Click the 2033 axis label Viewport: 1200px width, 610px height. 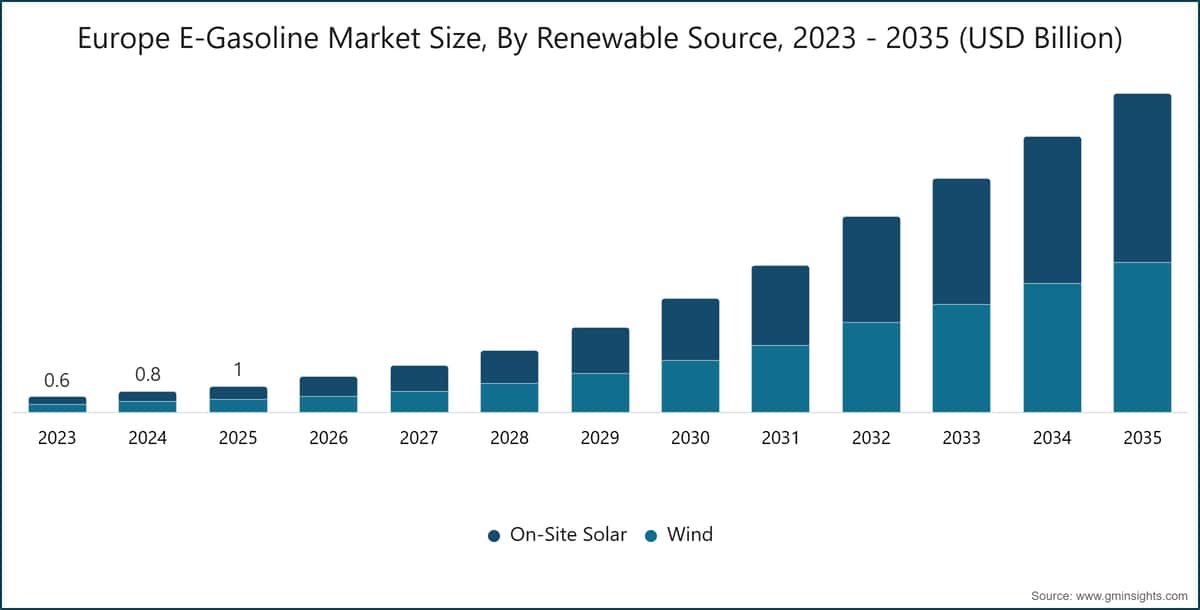[x=961, y=438]
